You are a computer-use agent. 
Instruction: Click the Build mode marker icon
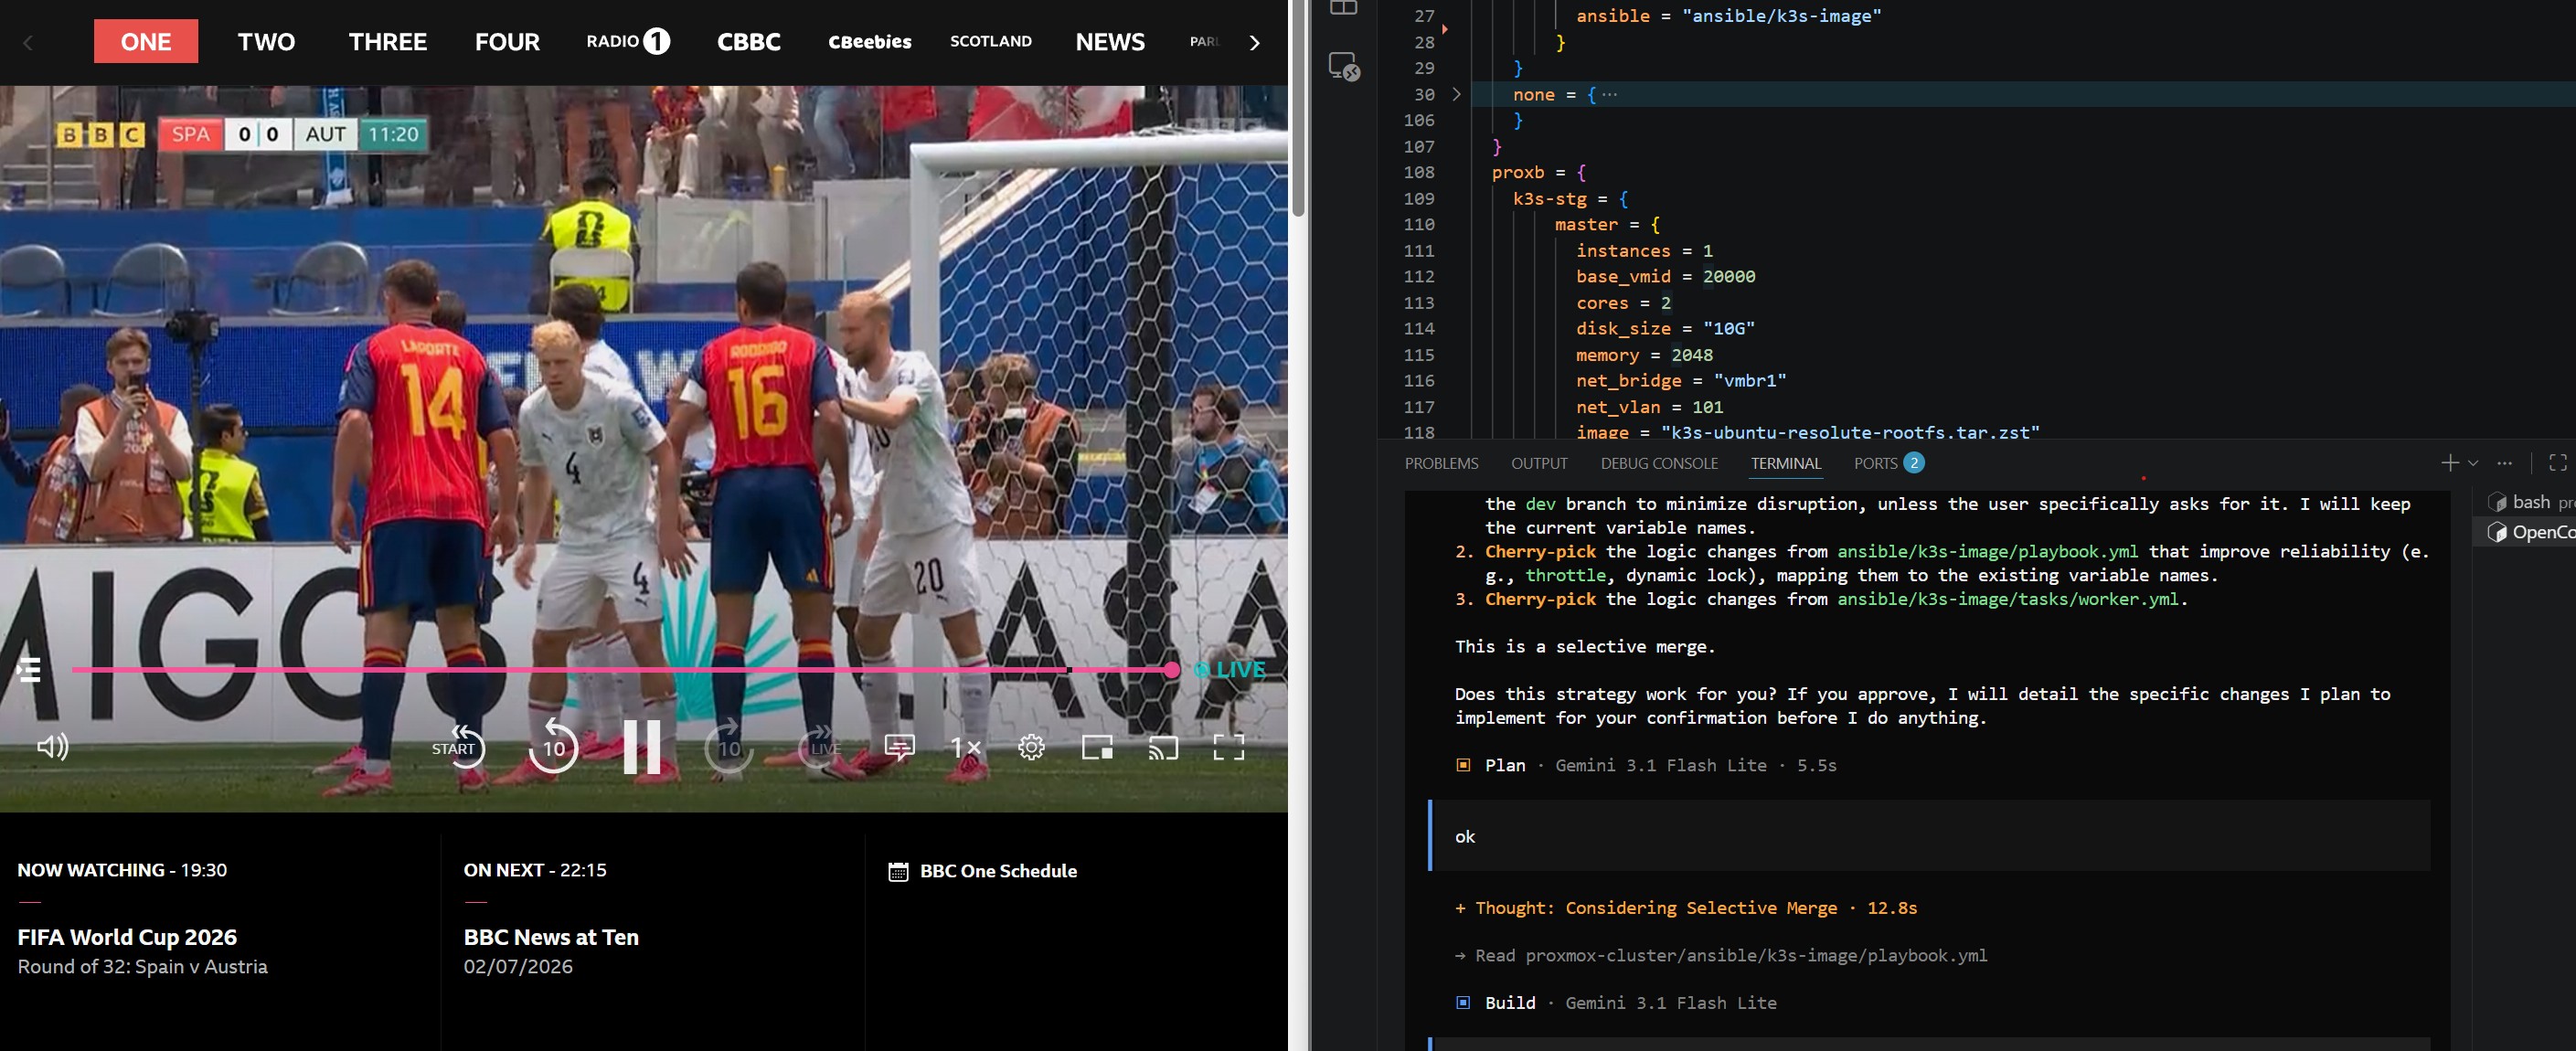coord(1463,1002)
